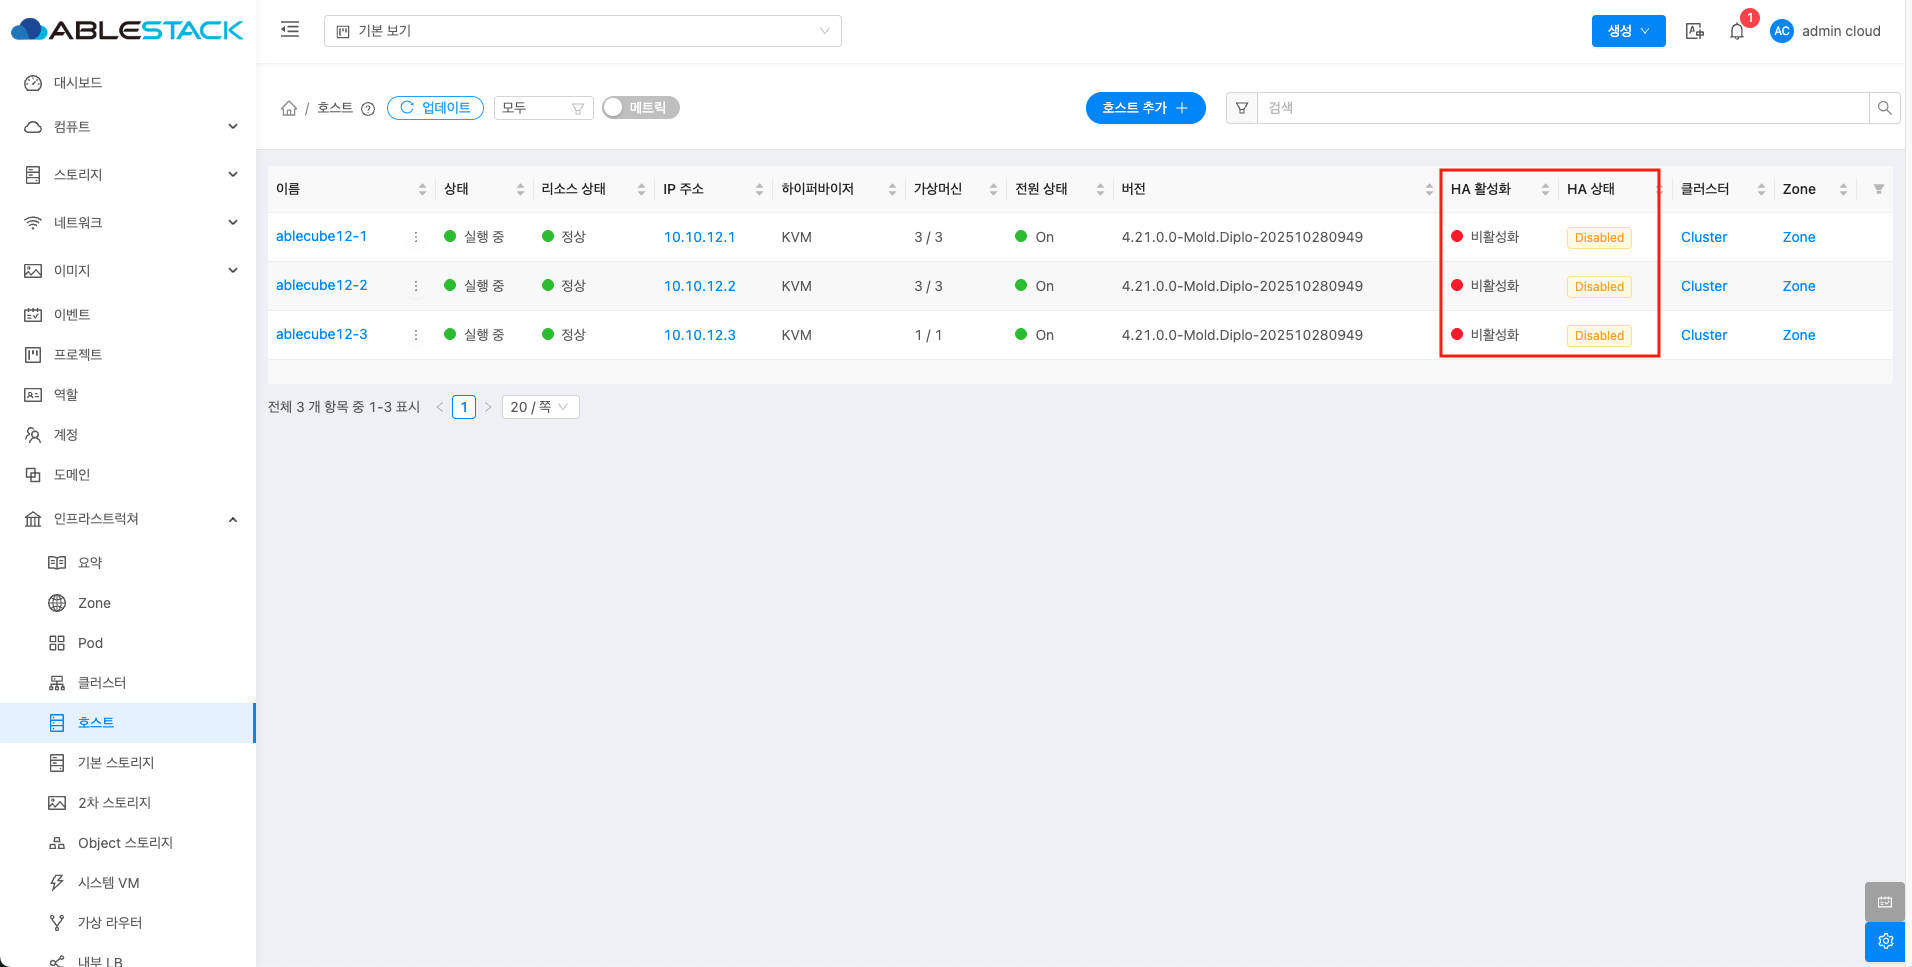1912x967 pixels.
Task: Collapse the sidebar with the menu fold icon
Action: coord(290,30)
